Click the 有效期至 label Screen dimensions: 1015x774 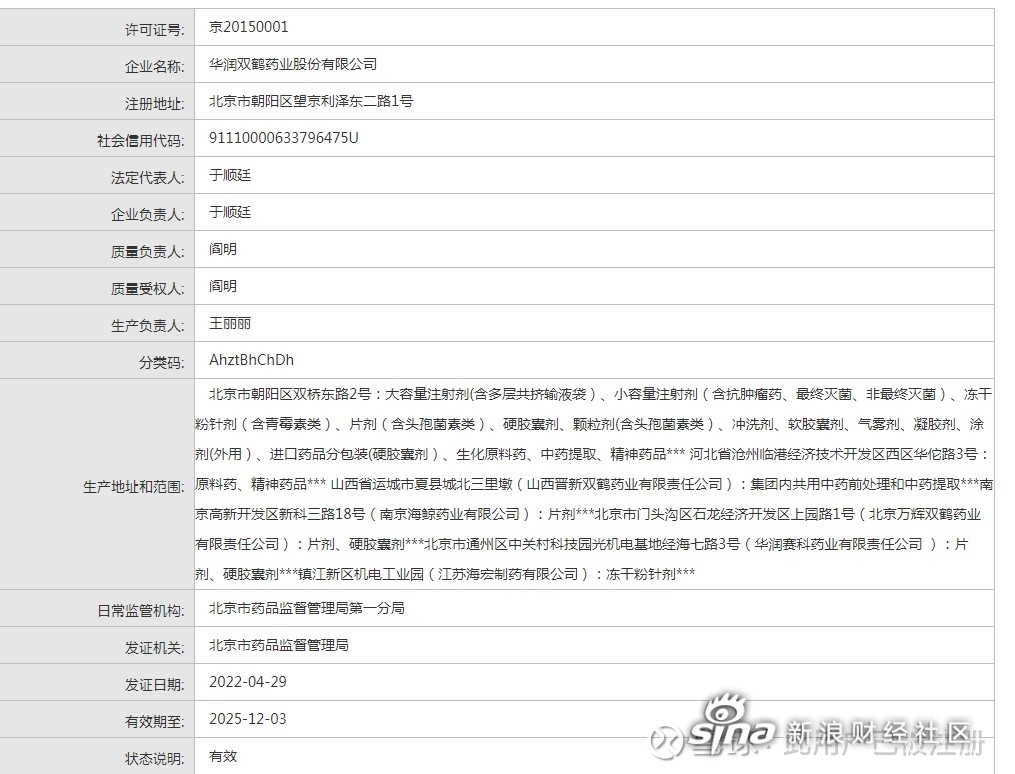[x=154, y=721]
